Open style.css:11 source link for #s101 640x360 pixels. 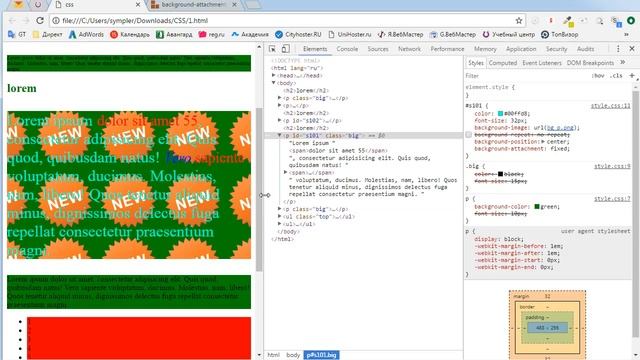click(x=611, y=106)
